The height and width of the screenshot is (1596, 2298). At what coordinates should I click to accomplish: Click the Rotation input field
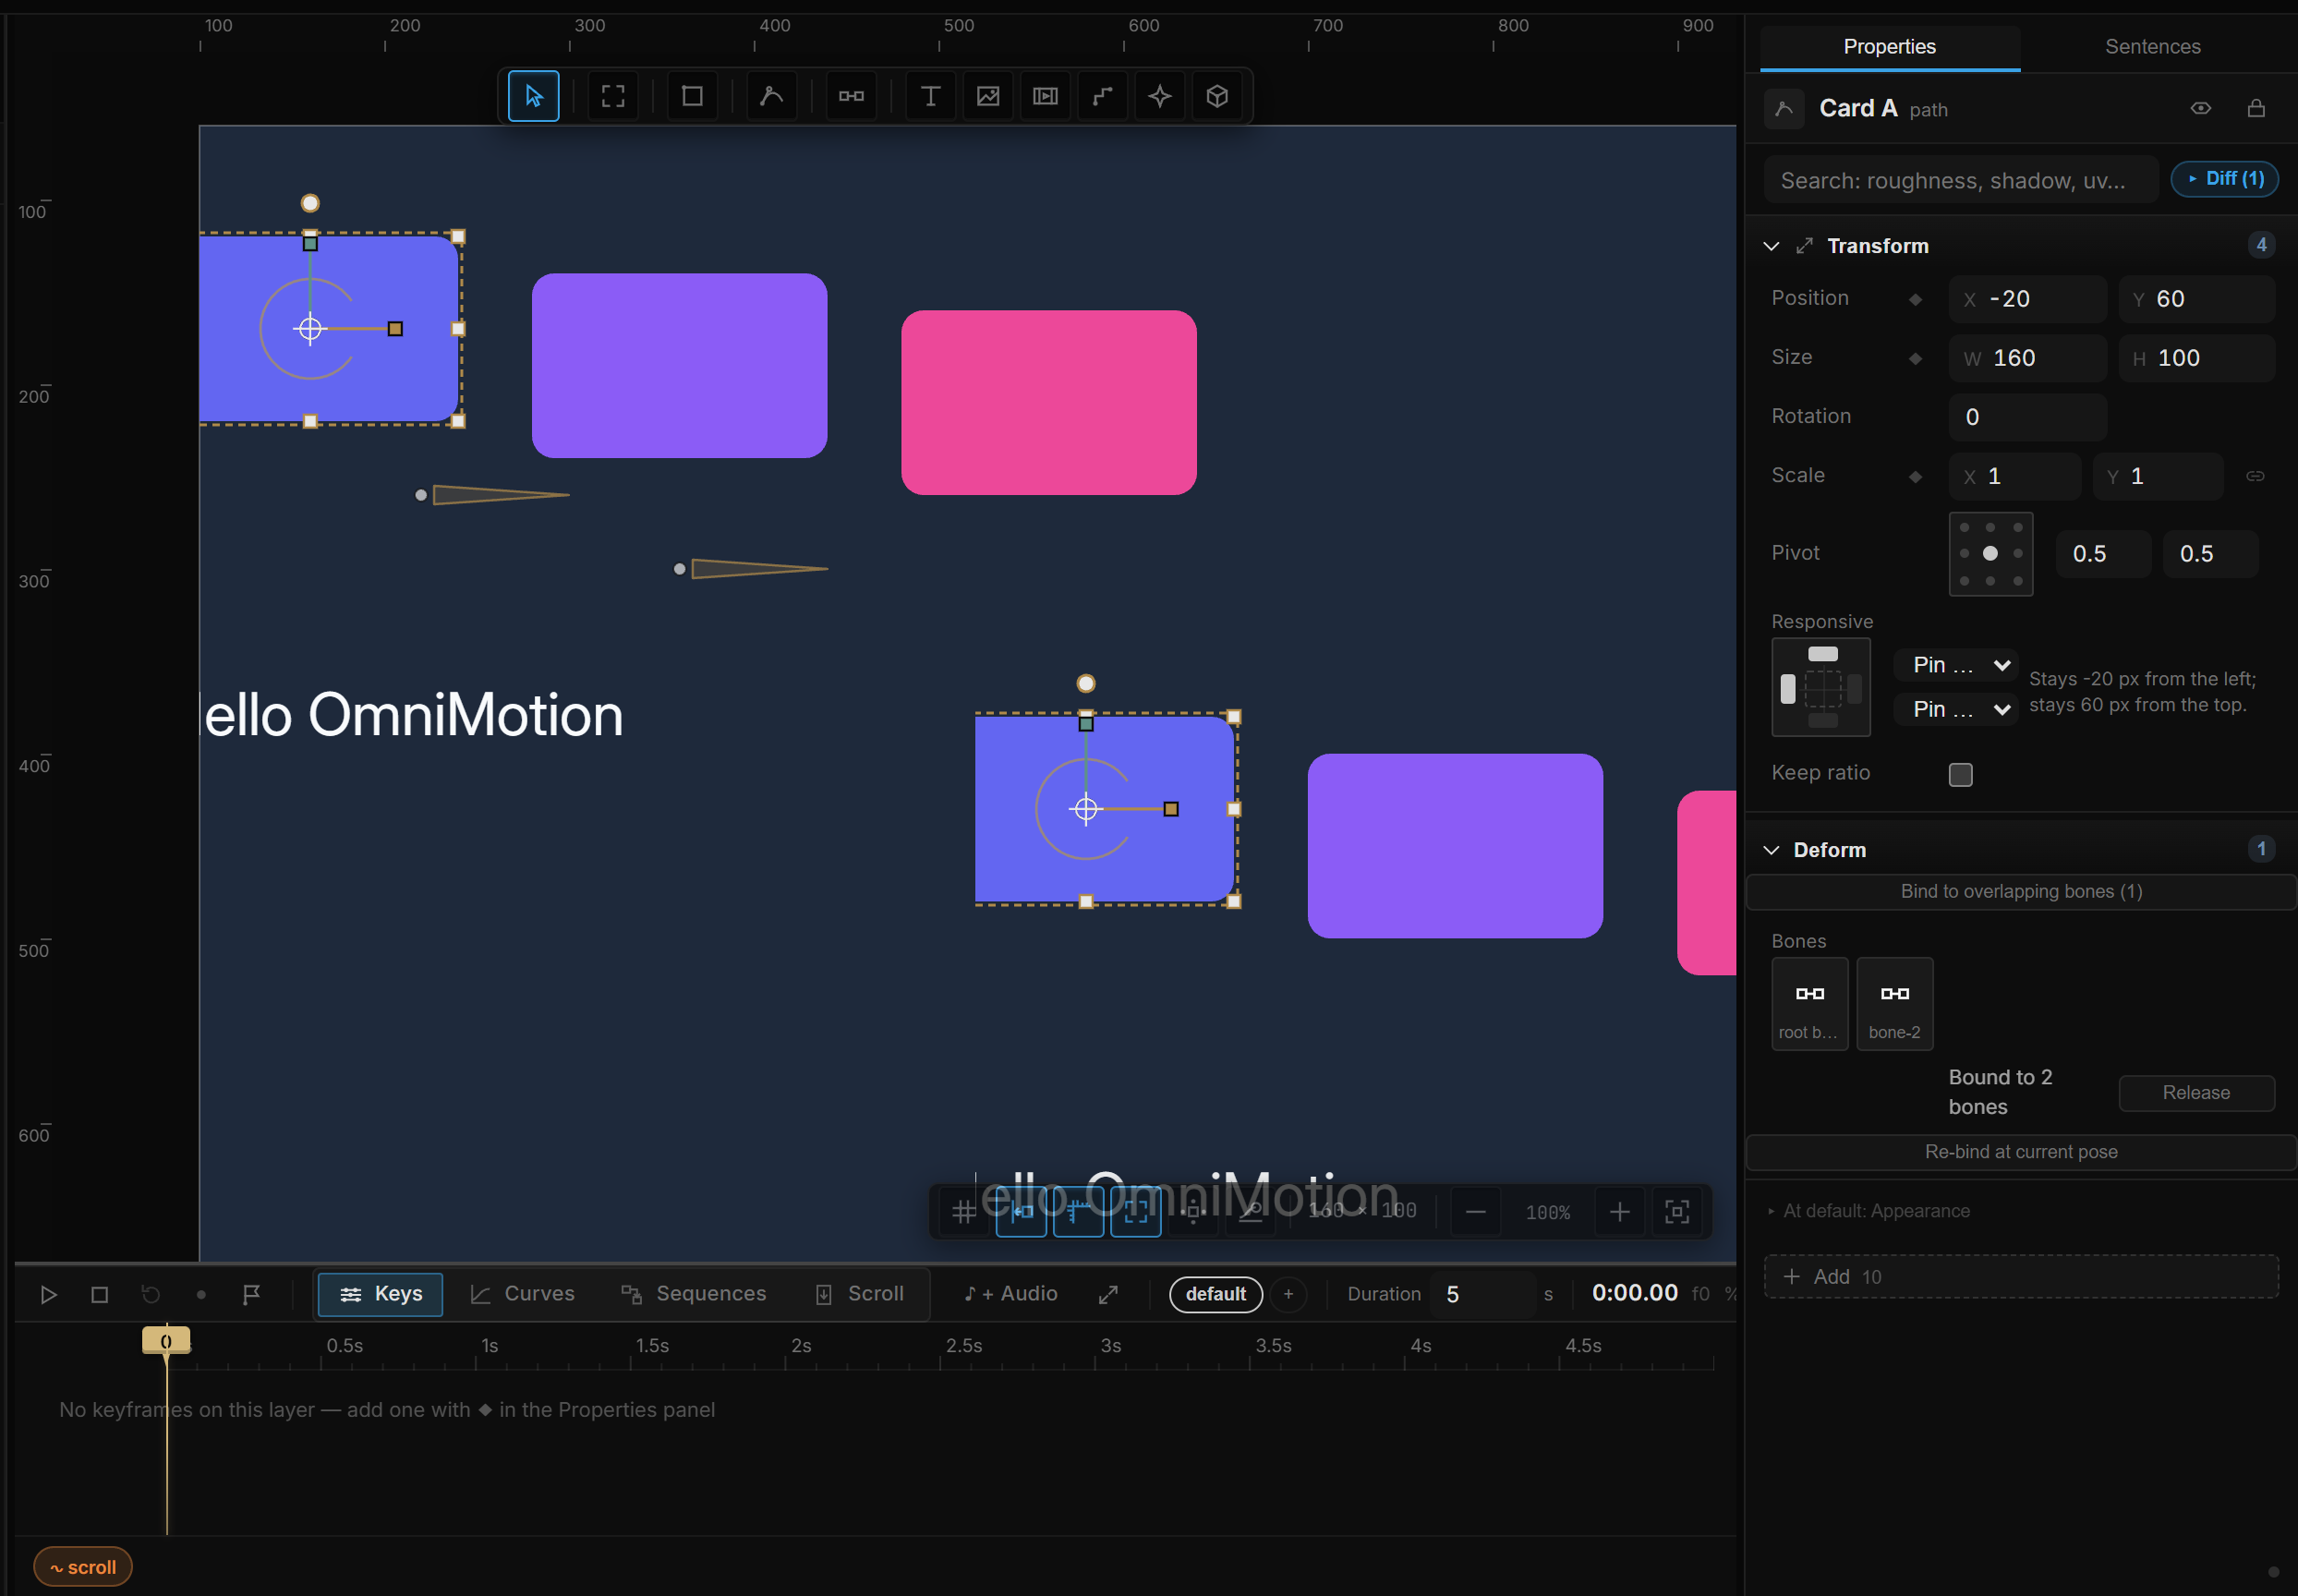point(2027,417)
